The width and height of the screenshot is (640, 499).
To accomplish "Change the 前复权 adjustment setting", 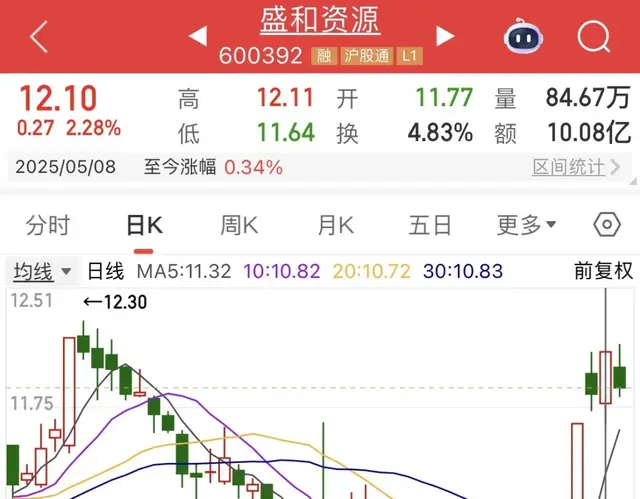I will (604, 271).
